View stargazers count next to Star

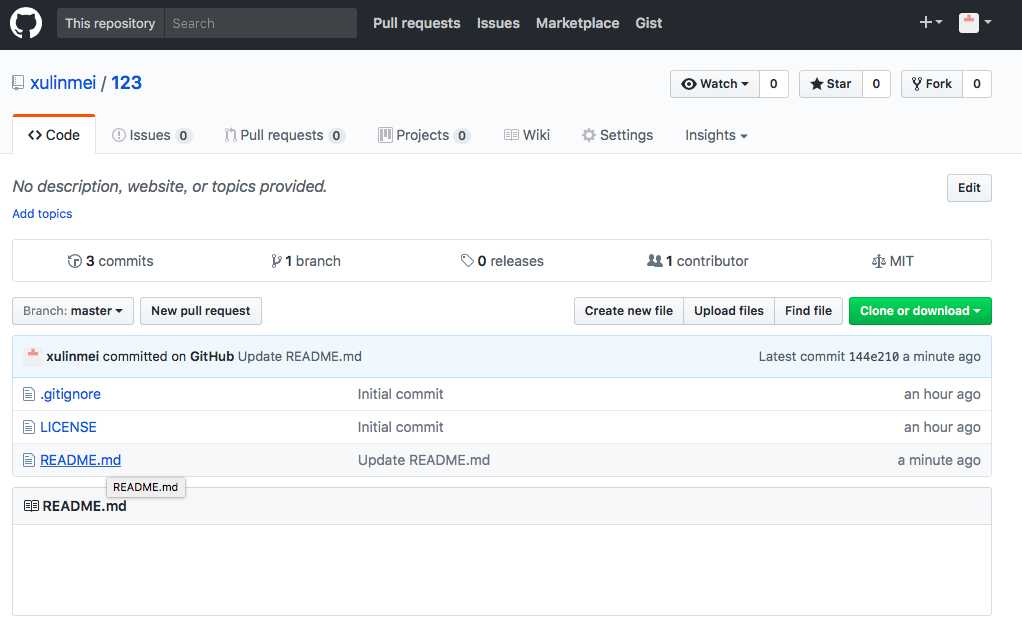click(x=876, y=83)
